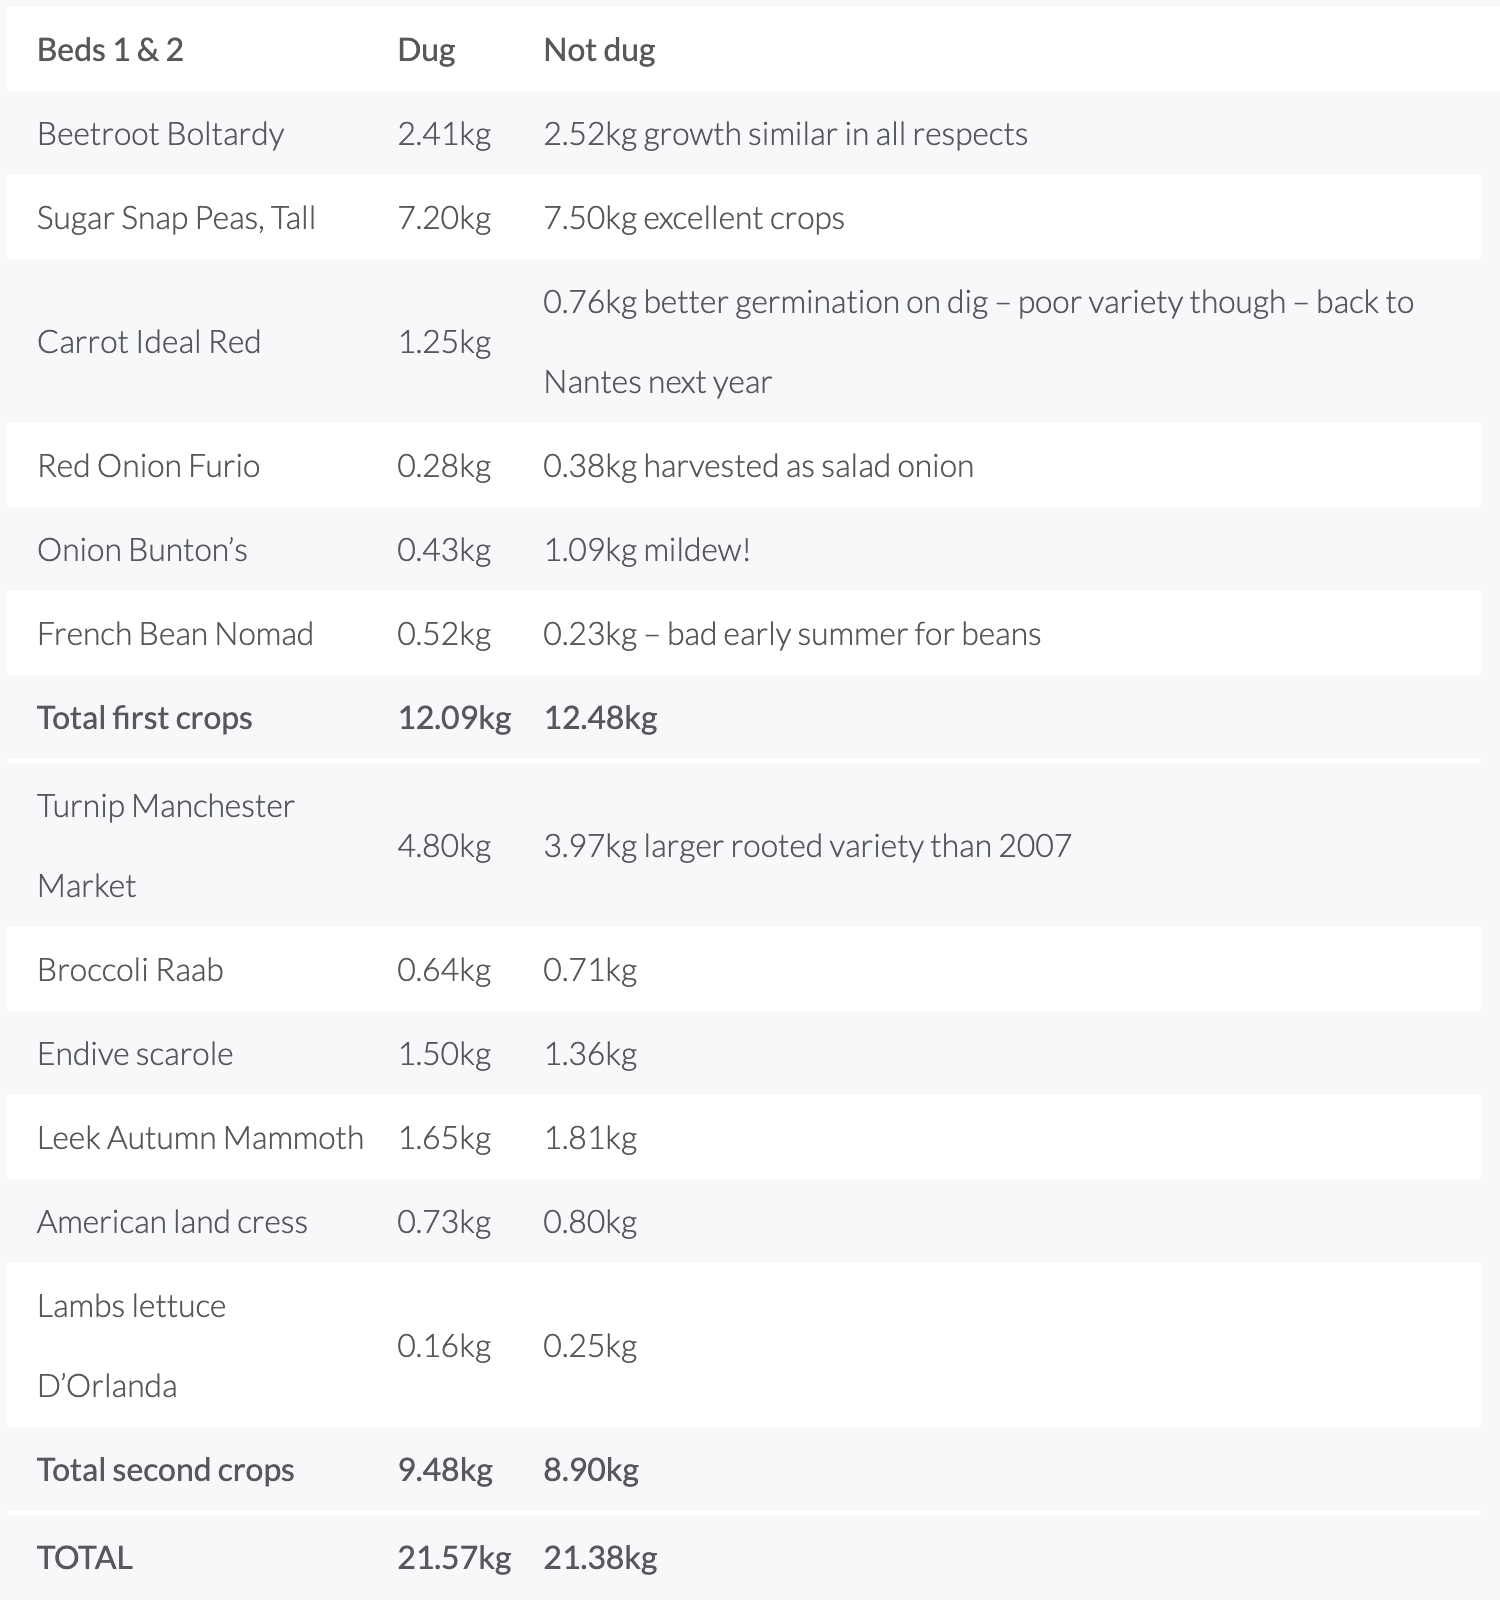Select the 'Leek Autumn Mammoth' row label
This screenshot has width=1500, height=1600.
200,1138
